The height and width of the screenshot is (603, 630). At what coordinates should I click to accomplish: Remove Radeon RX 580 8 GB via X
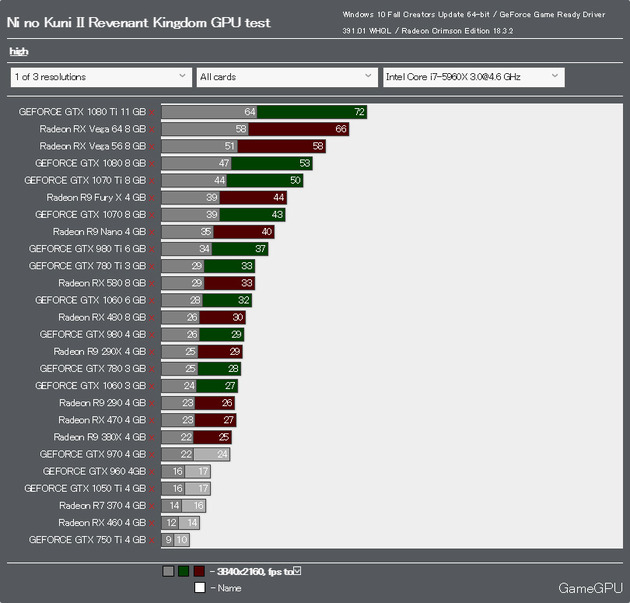(x=151, y=284)
